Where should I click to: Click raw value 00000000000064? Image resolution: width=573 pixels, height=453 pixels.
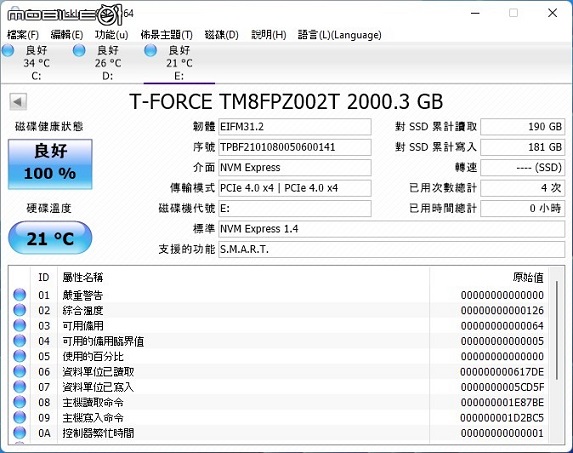point(502,326)
